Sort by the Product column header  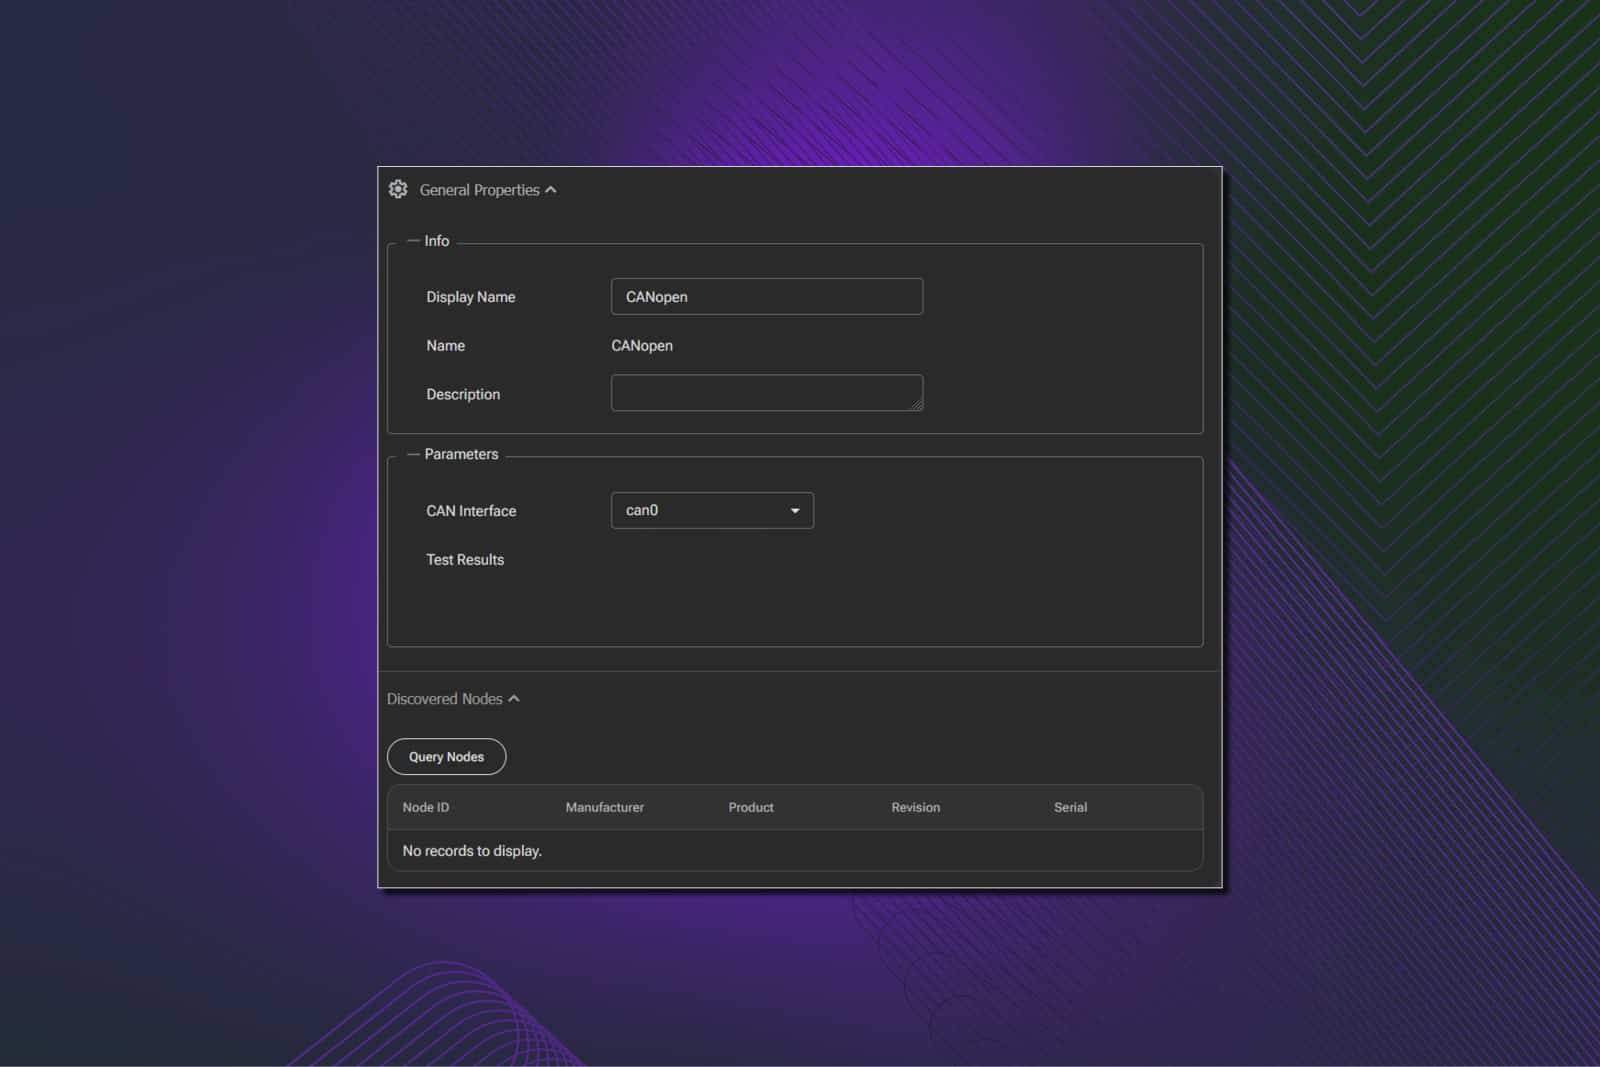751,807
